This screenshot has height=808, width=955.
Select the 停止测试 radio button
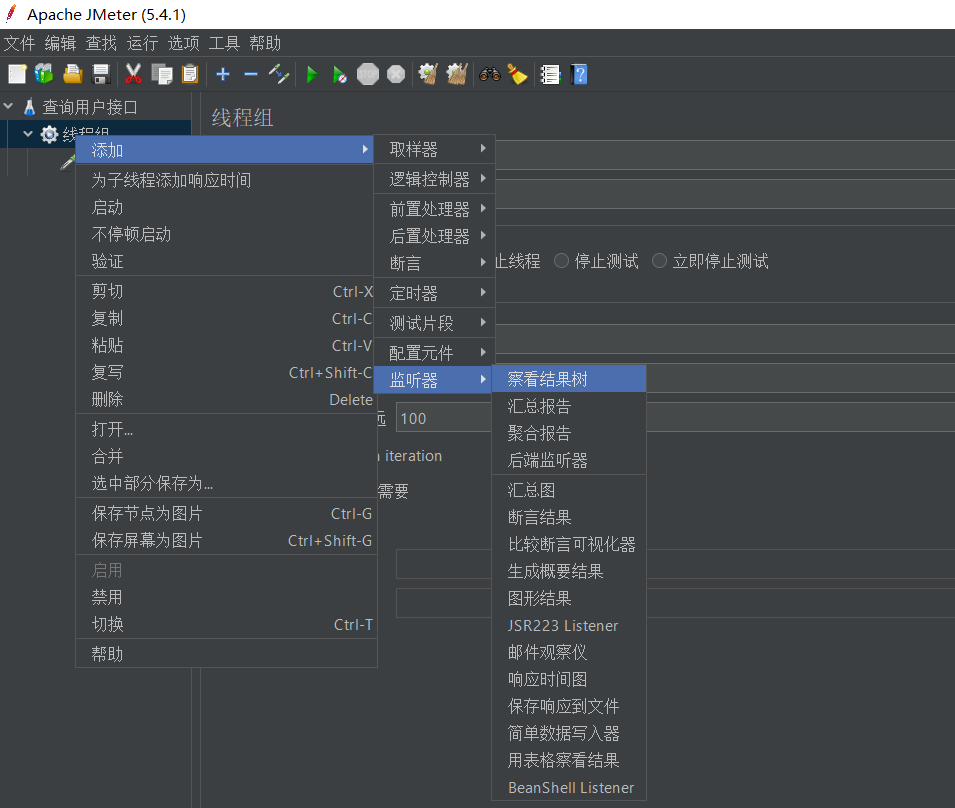[562, 261]
